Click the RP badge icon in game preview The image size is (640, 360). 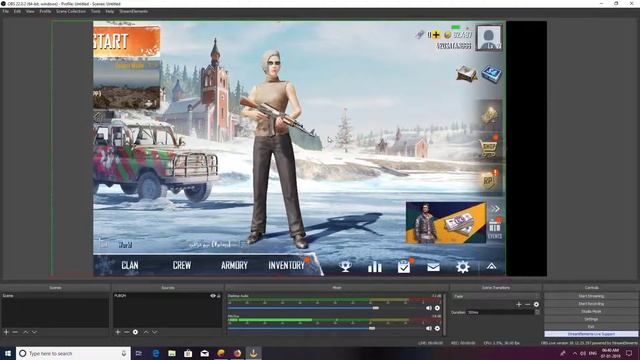coord(489,181)
